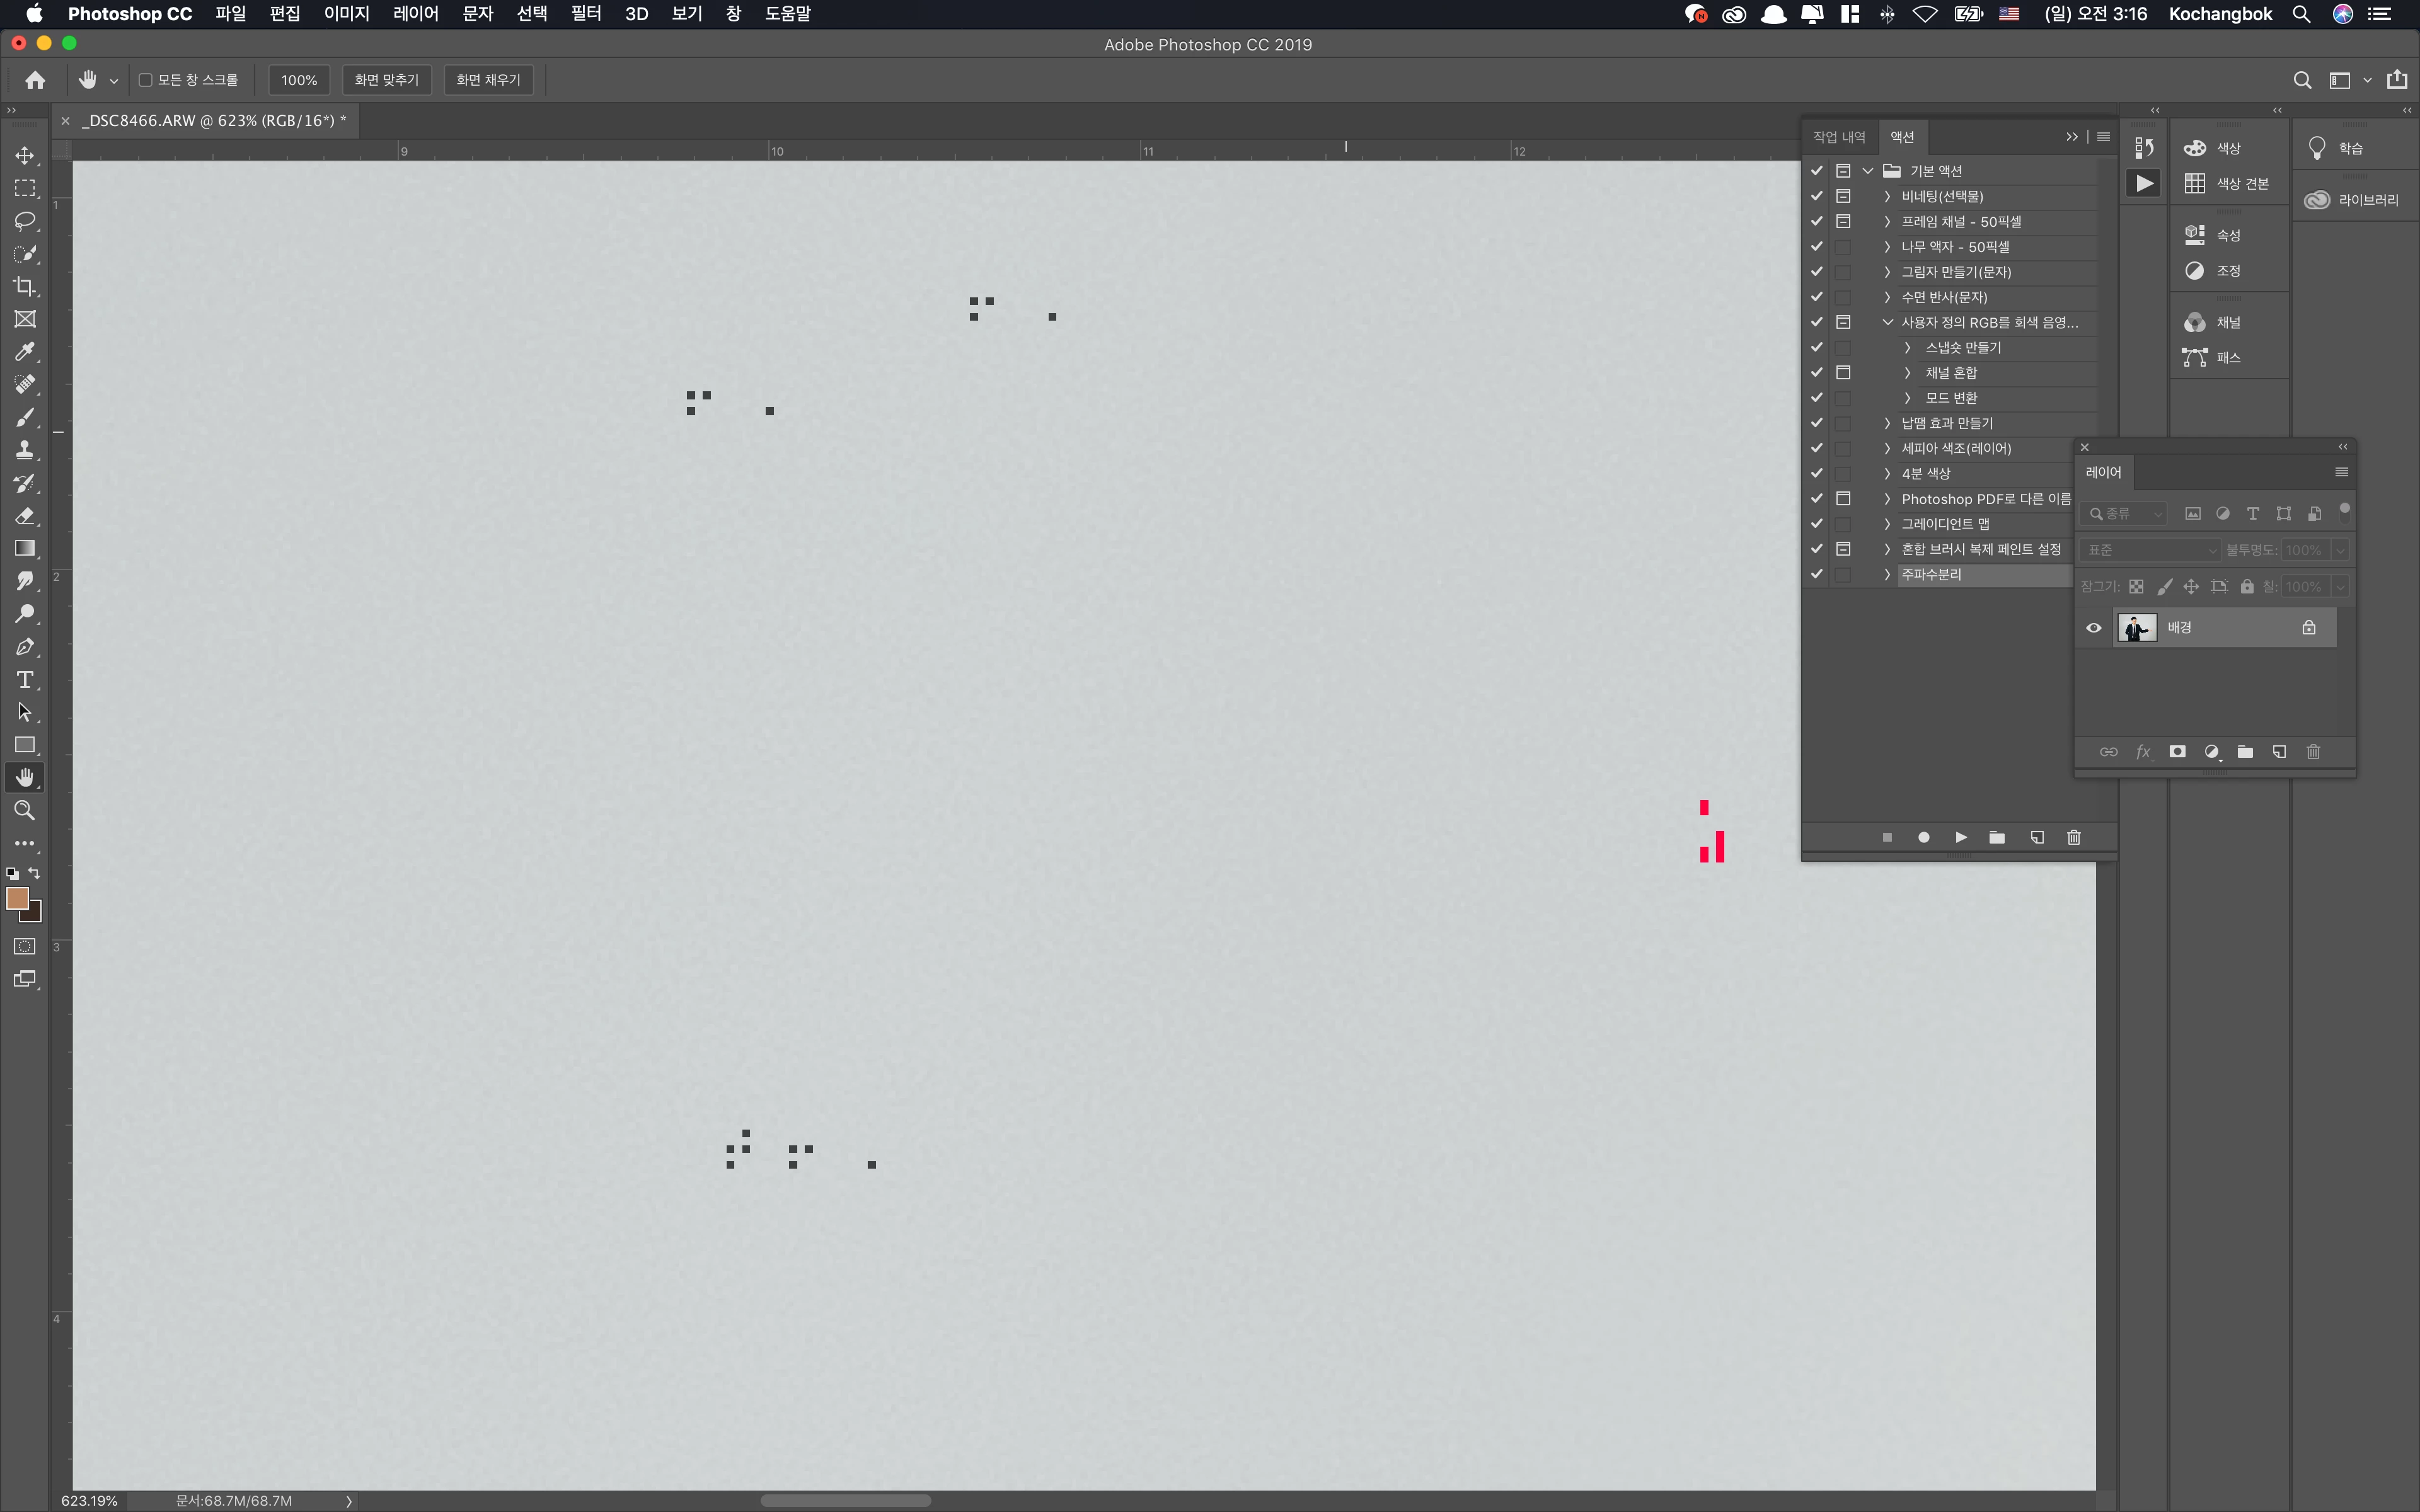Image resolution: width=2420 pixels, height=1512 pixels.
Task: Collapse the 기본 액션 folder
Action: click(1867, 171)
